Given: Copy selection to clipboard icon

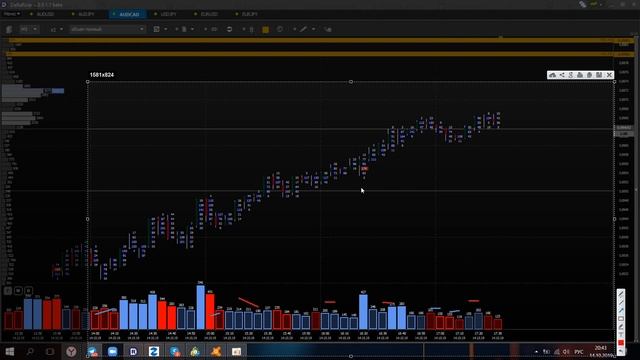Looking at the screenshot, I should click(x=589, y=75).
